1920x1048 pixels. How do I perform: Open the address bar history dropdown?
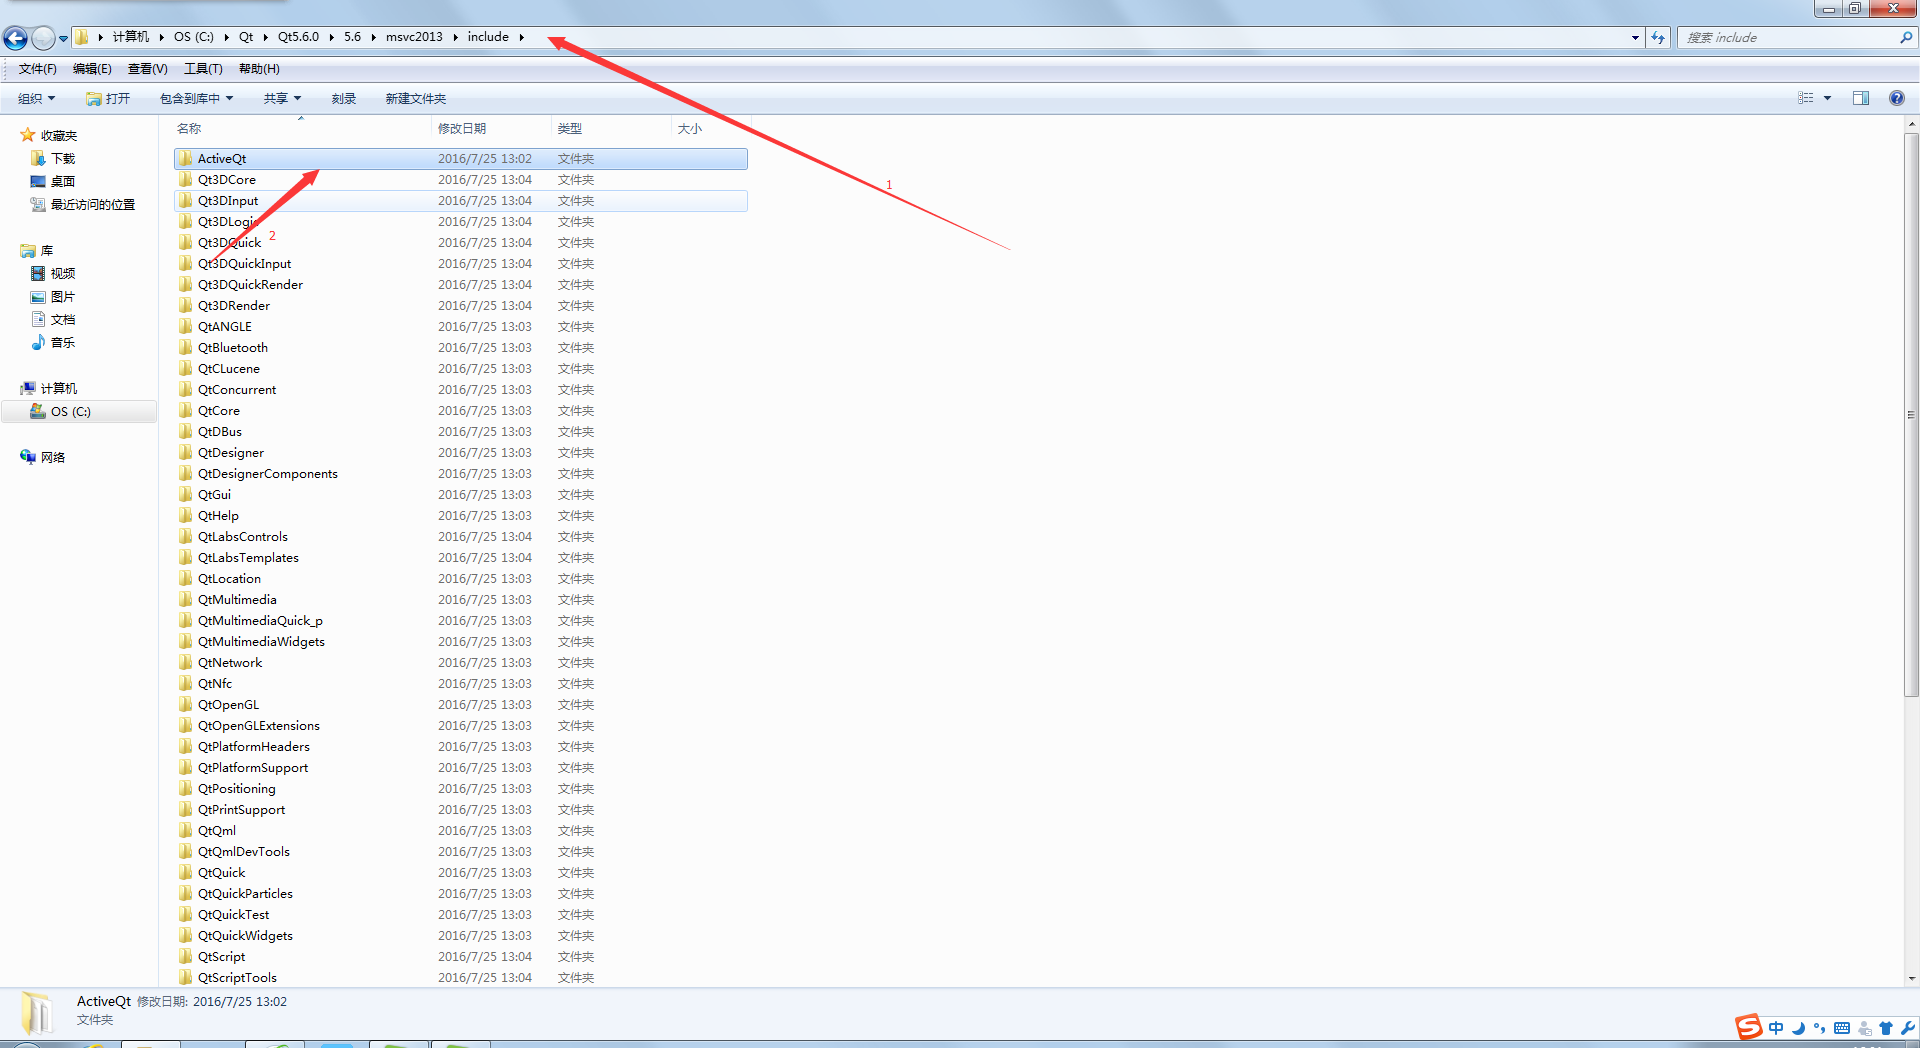click(1635, 38)
